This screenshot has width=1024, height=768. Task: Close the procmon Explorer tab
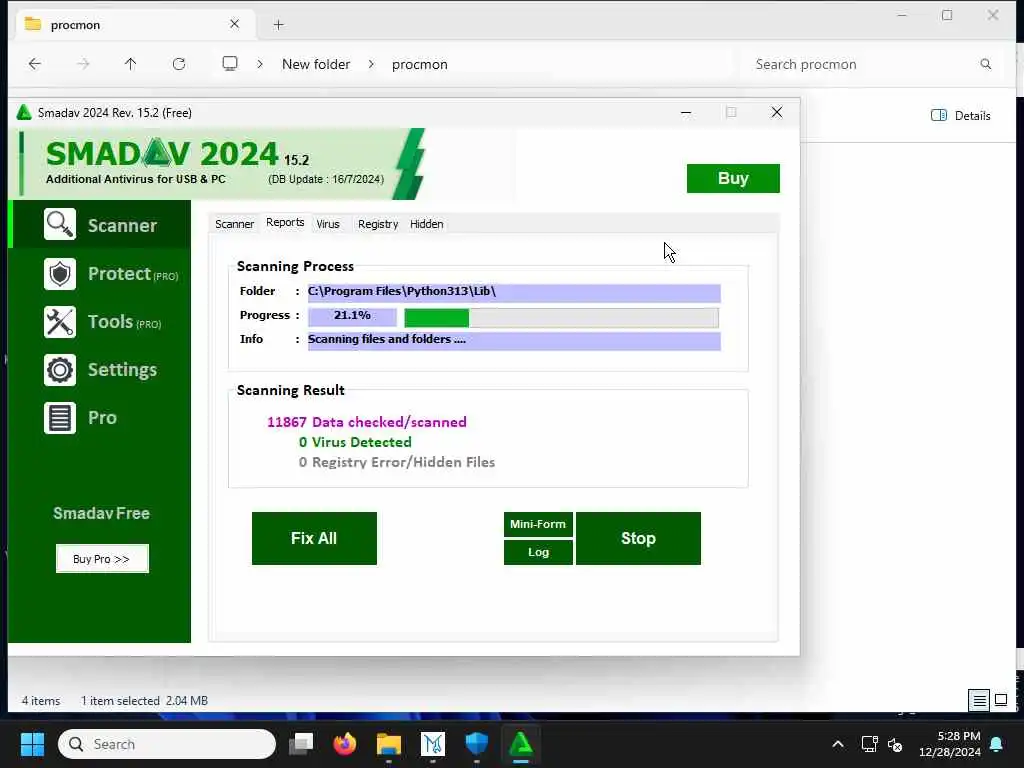tap(234, 24)
